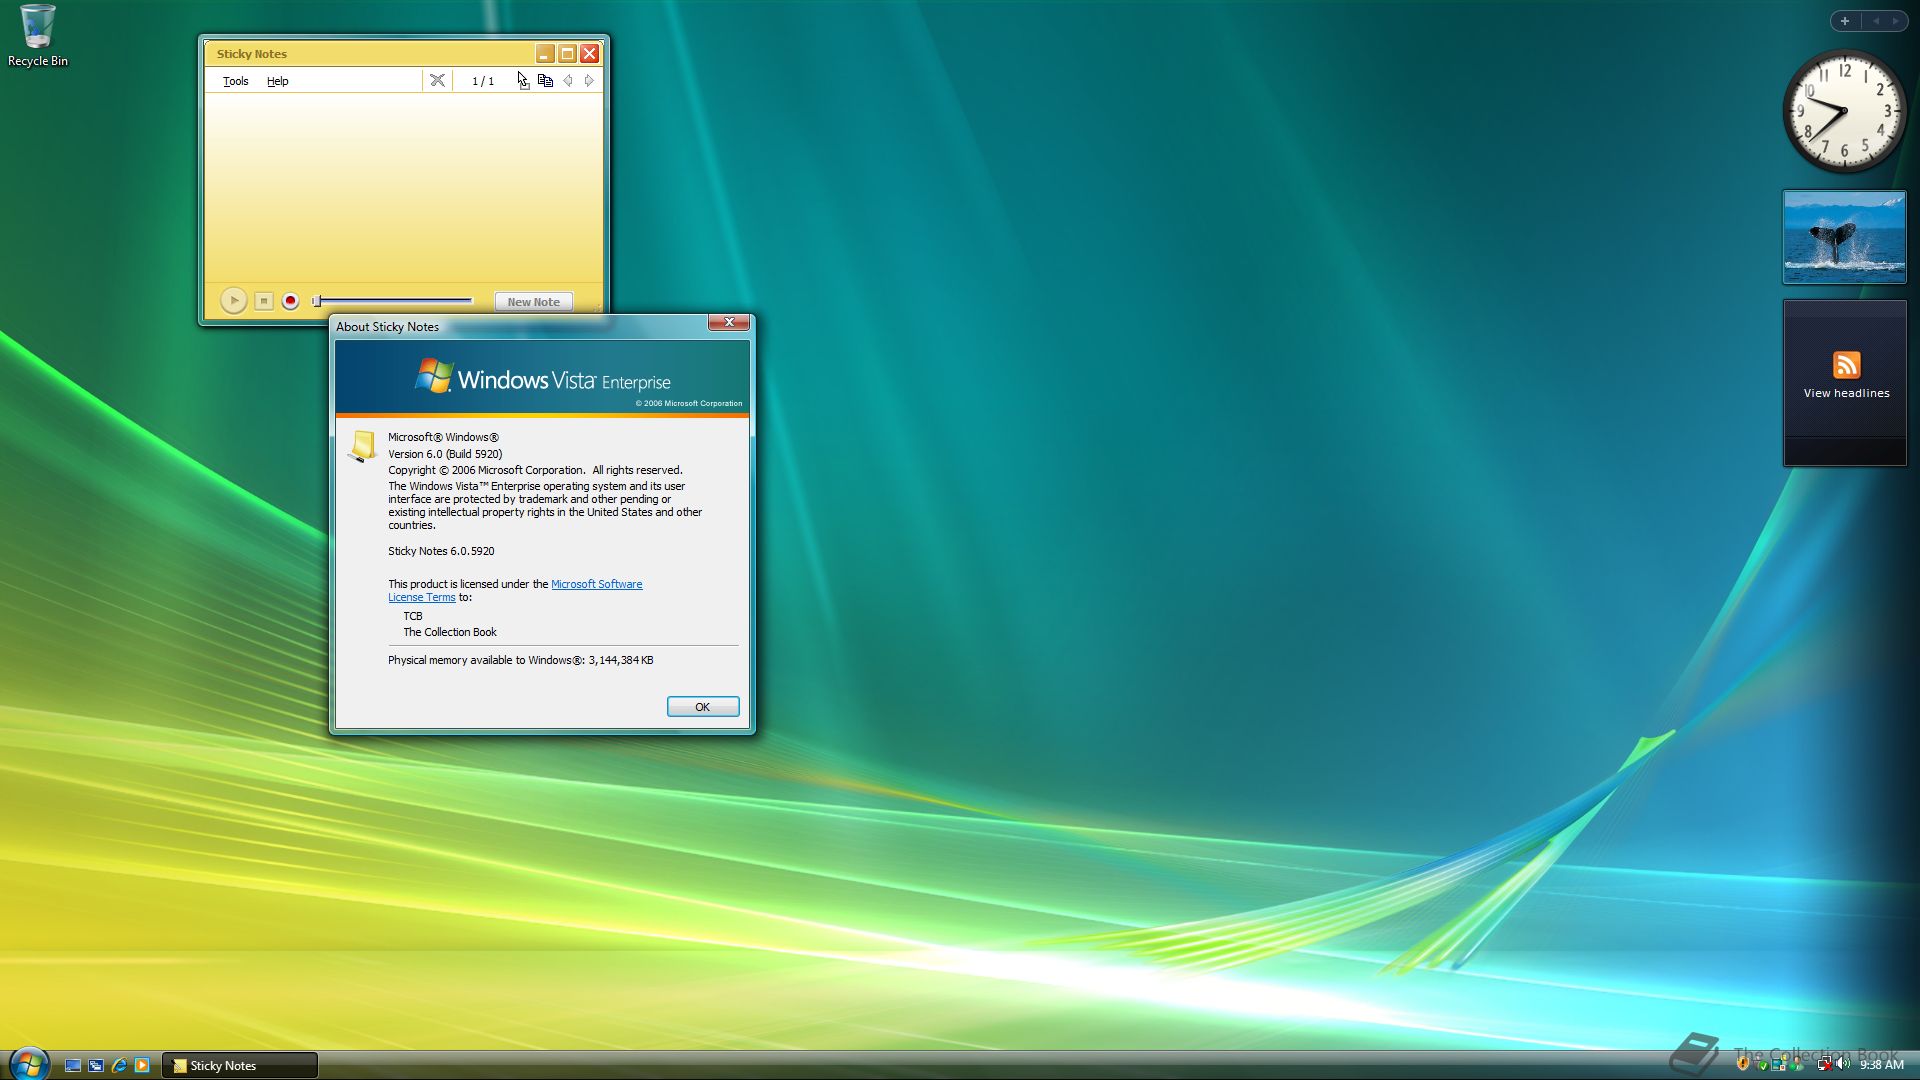Image resolution: width=1920 pixels, height=1080 pixels.
Task: Launch Internet Explorer from Quick Launch
Action: pyautogui.click(x=119, y=1066)
